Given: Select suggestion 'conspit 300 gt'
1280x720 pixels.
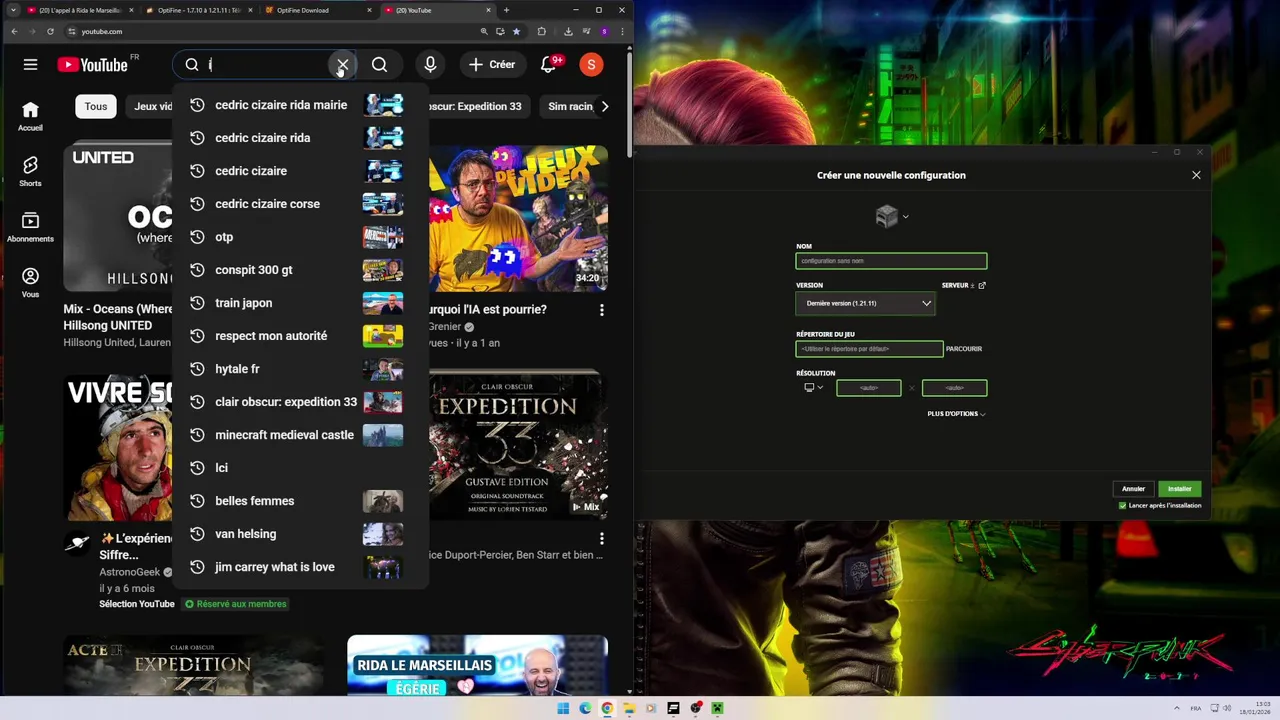Looking at the screenshot, I should click(300, 270).
